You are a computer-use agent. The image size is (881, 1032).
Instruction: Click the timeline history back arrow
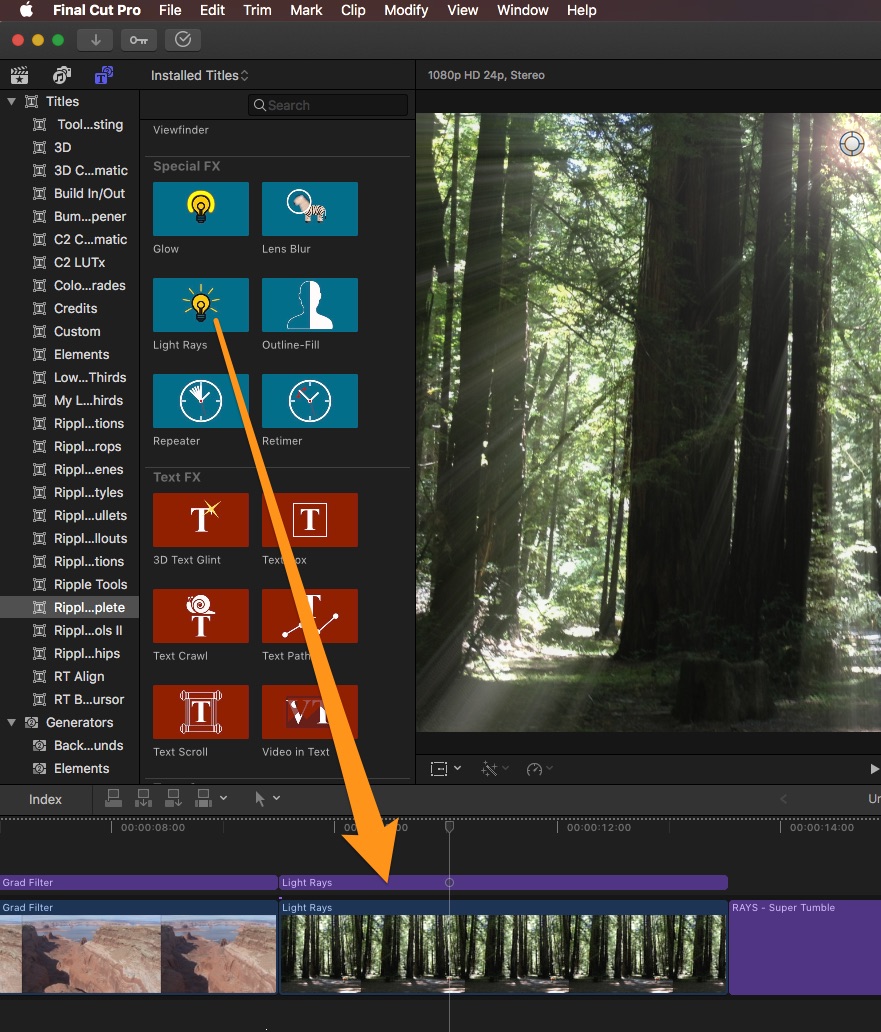coord(783,799)
